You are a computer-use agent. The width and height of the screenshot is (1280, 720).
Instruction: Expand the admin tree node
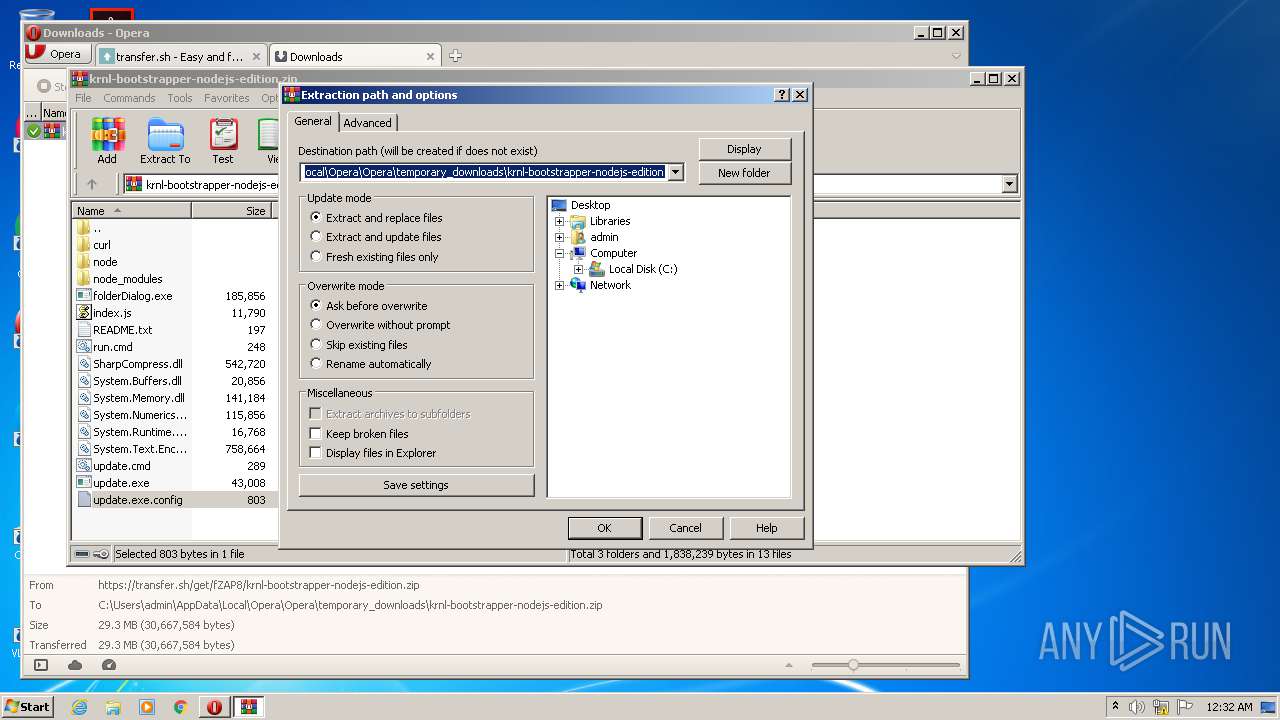559,237
